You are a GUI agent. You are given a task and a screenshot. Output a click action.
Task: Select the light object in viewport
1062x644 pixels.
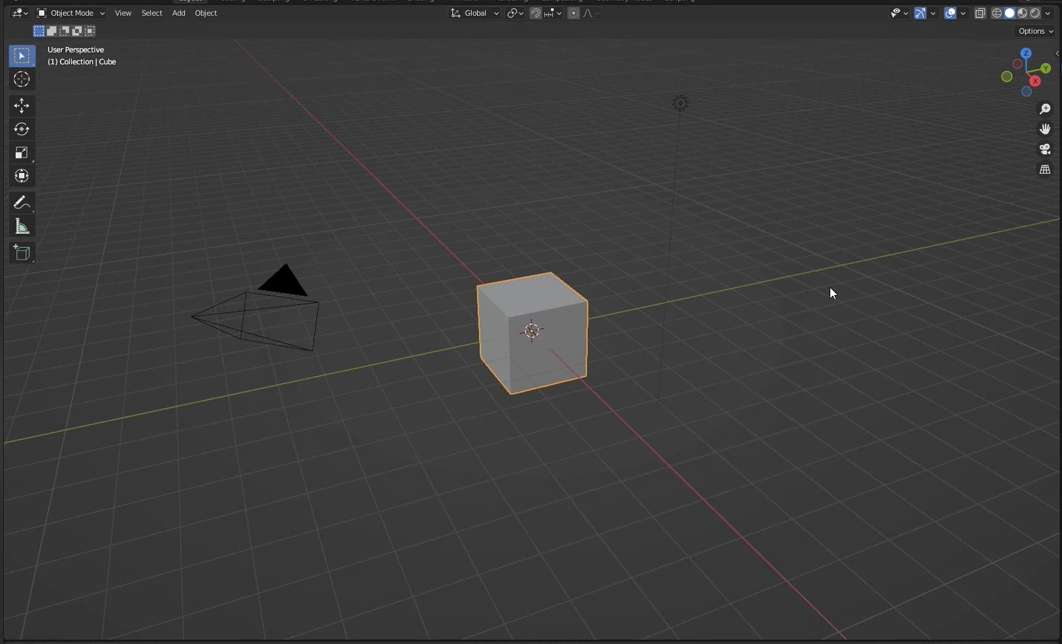point(680,103)
